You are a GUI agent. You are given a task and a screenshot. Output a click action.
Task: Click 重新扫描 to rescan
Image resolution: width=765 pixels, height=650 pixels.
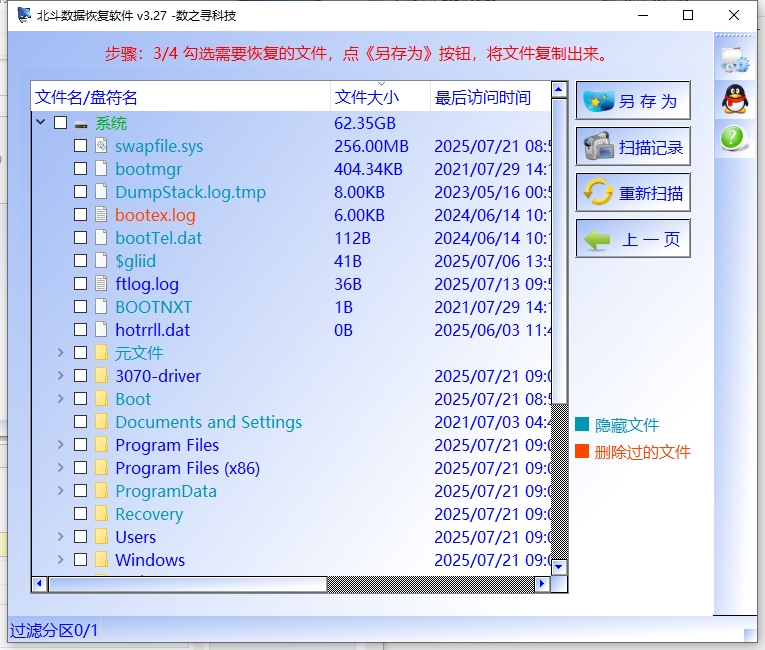click(x=633, y=192)
